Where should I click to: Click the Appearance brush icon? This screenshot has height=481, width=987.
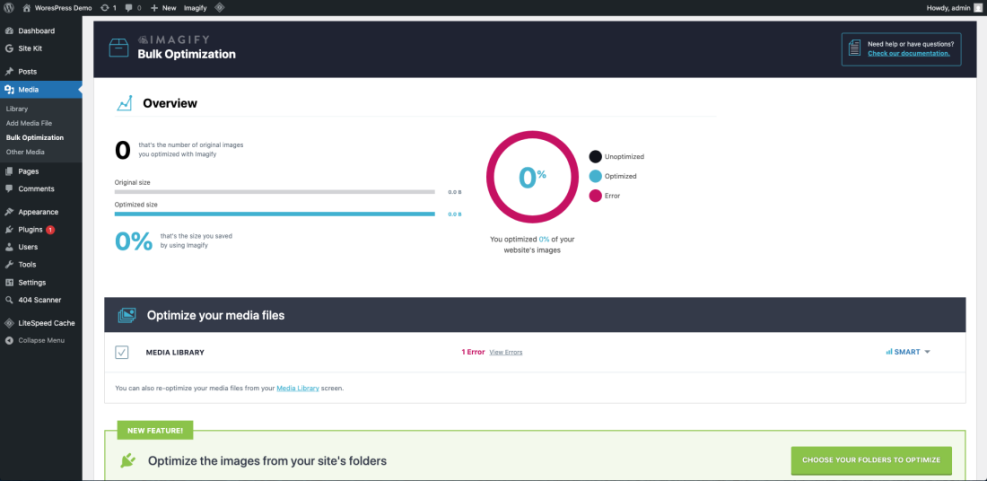click(9, 212)
